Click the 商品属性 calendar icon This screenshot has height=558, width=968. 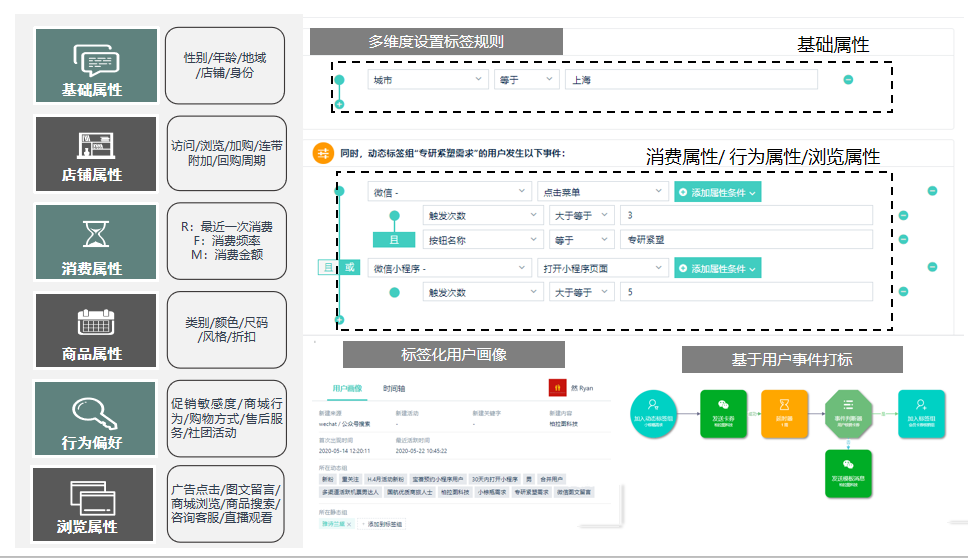pyautogui.click(x=96, y=321)
